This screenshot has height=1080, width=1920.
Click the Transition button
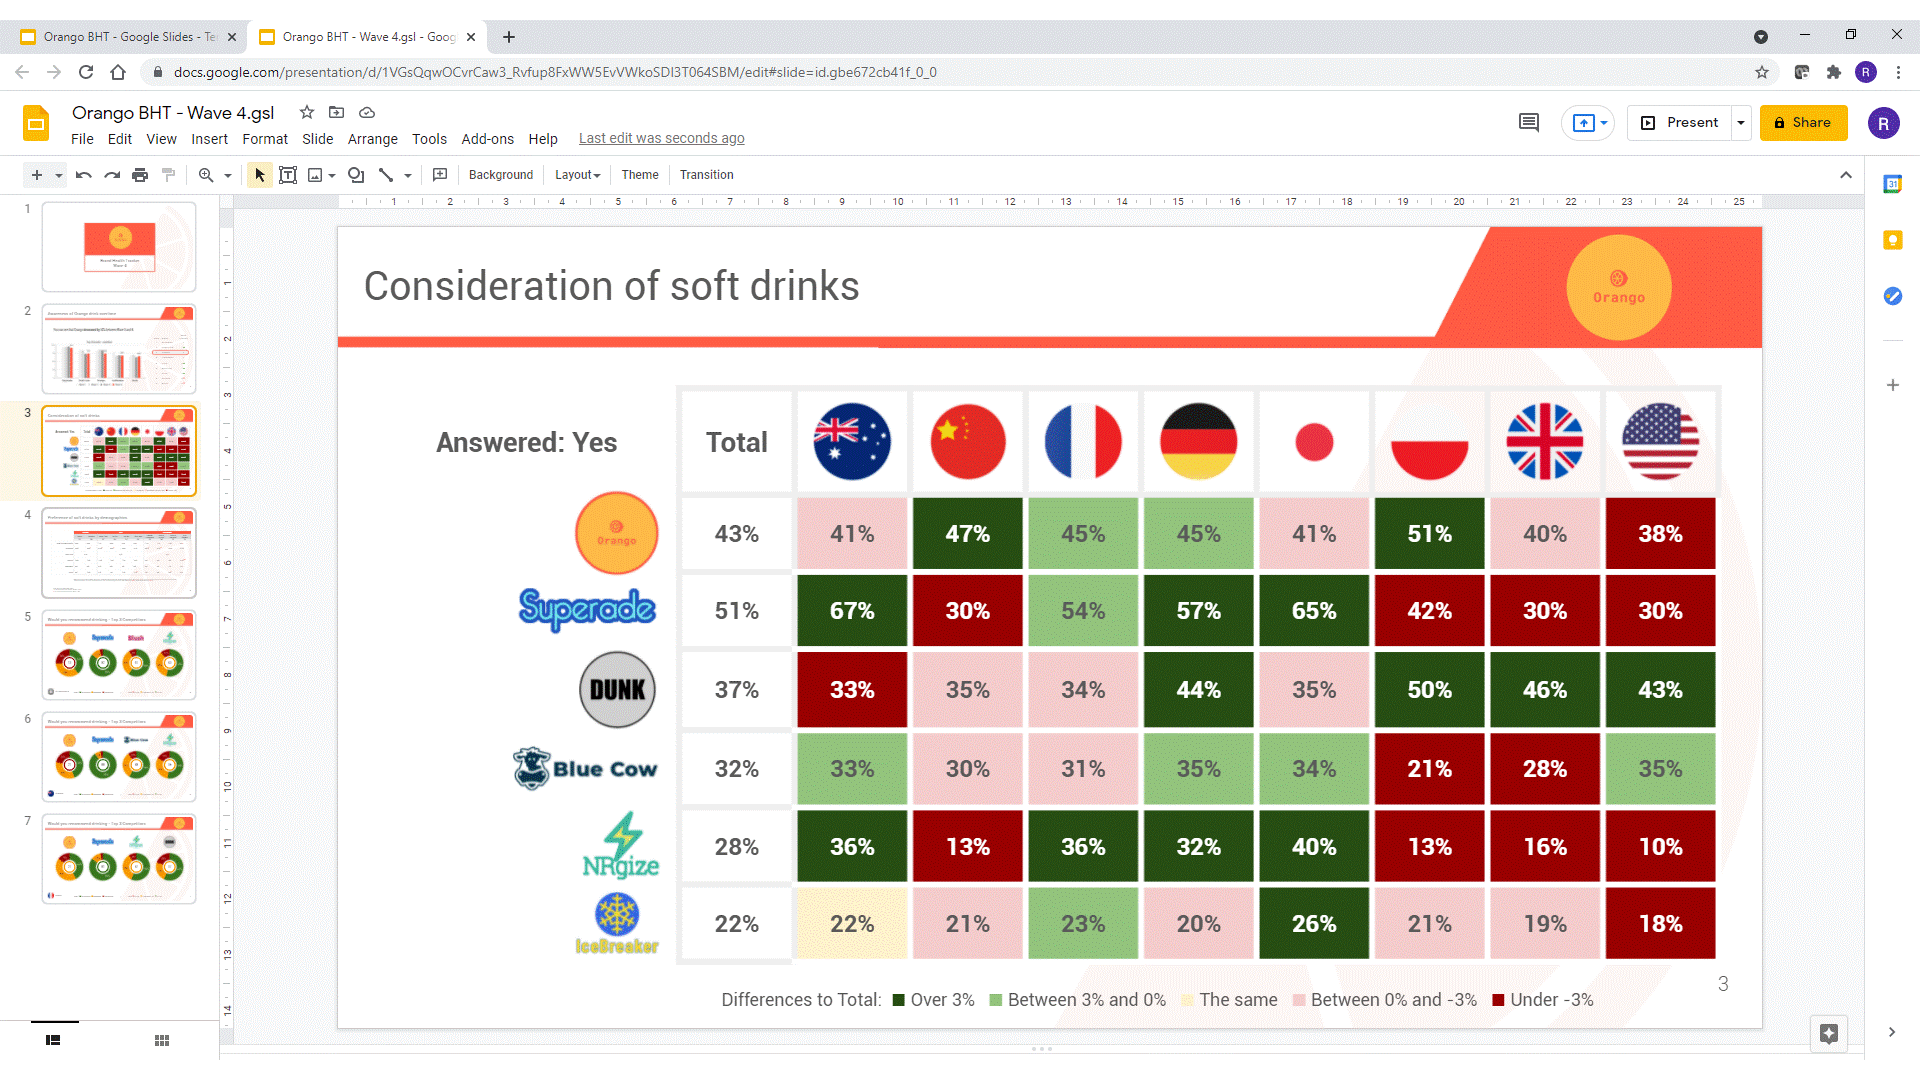[x=707, y=175]
